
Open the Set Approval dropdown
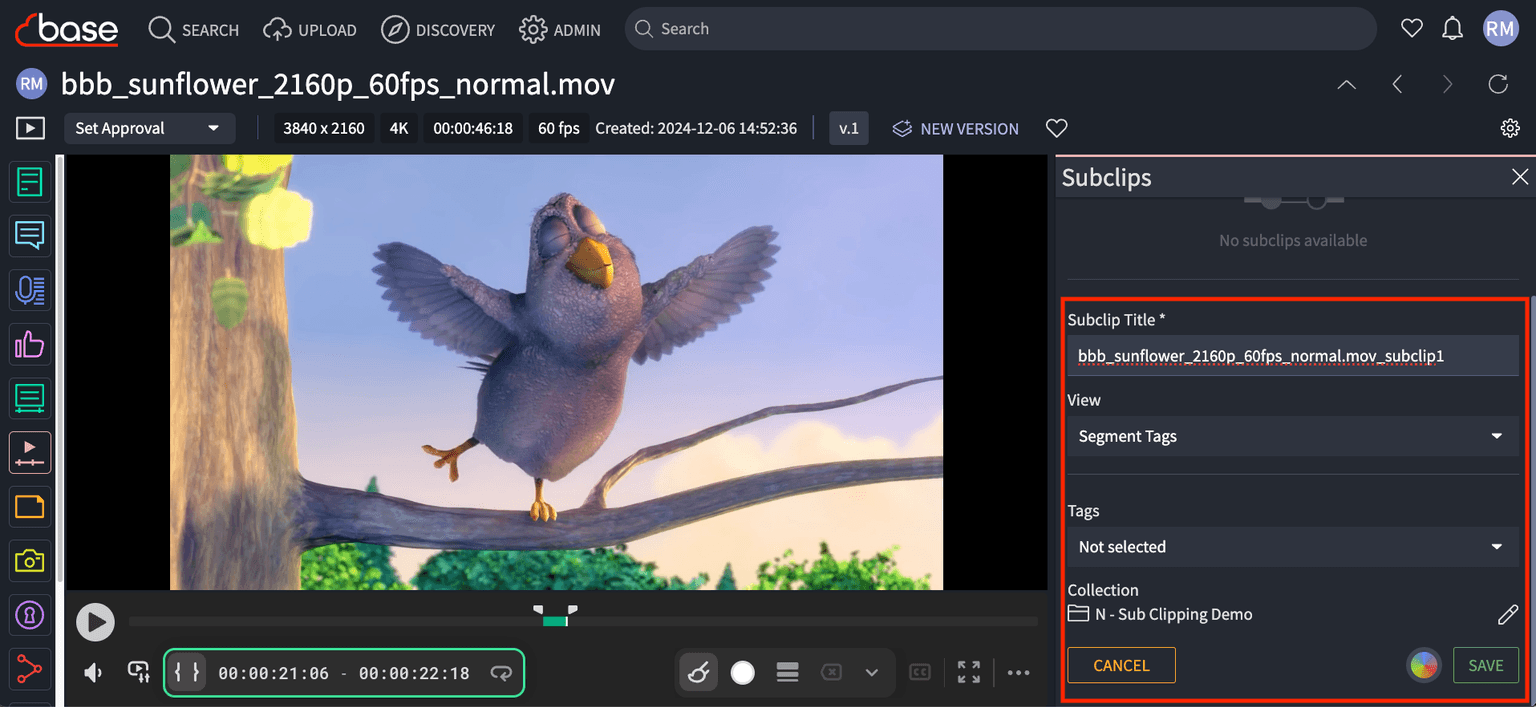(150, 128)
